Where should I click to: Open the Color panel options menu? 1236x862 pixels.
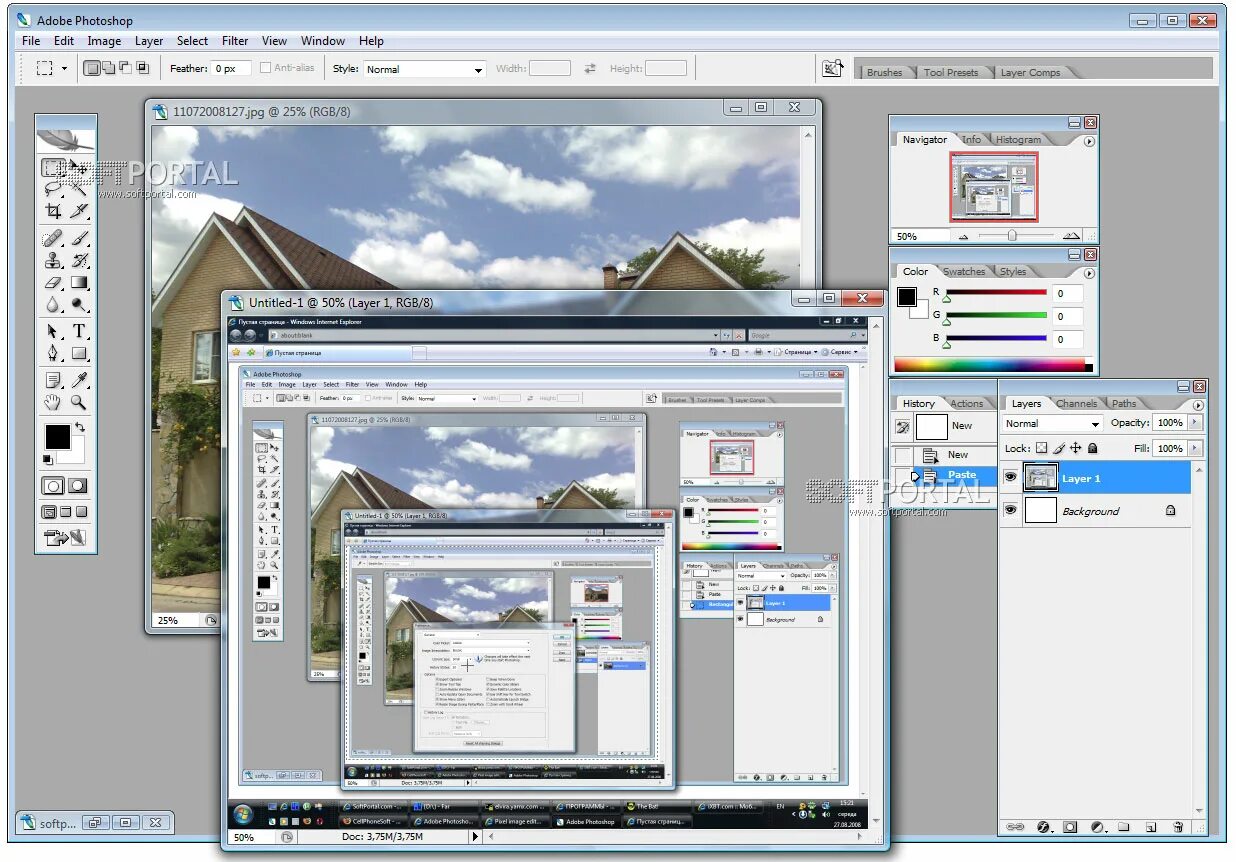(1089, 273)
